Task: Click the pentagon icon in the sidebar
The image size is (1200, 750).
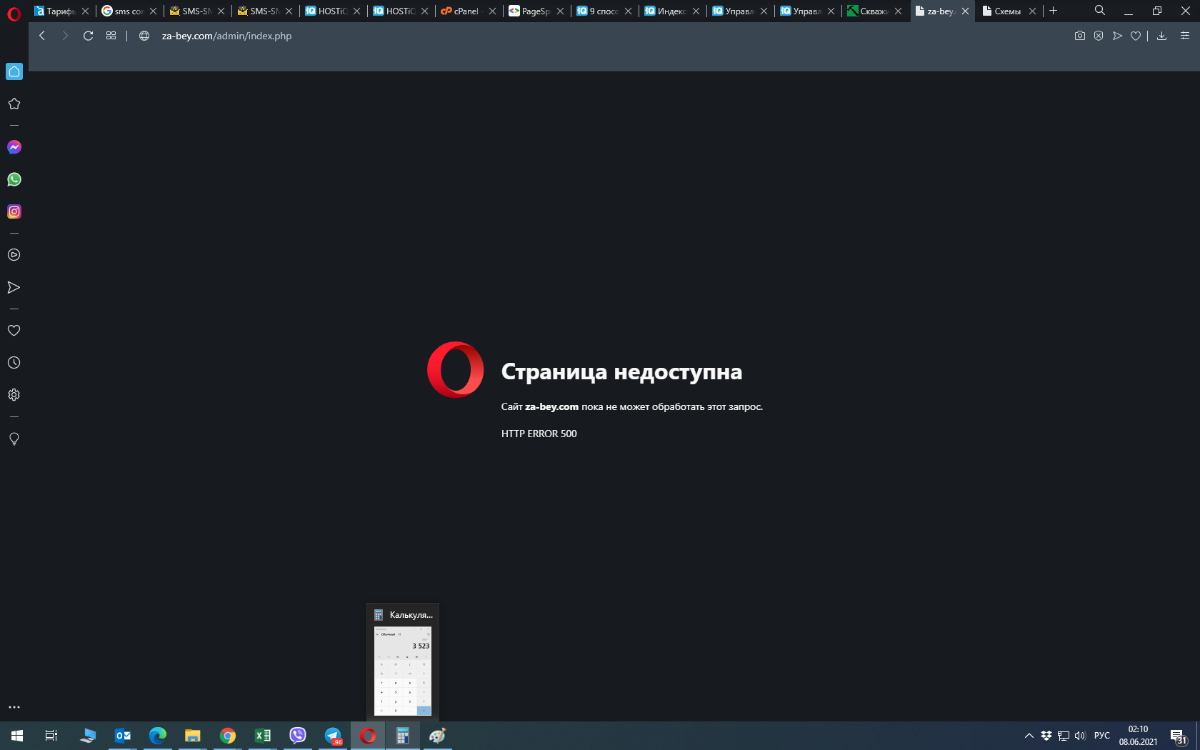Action: point(14,103)
